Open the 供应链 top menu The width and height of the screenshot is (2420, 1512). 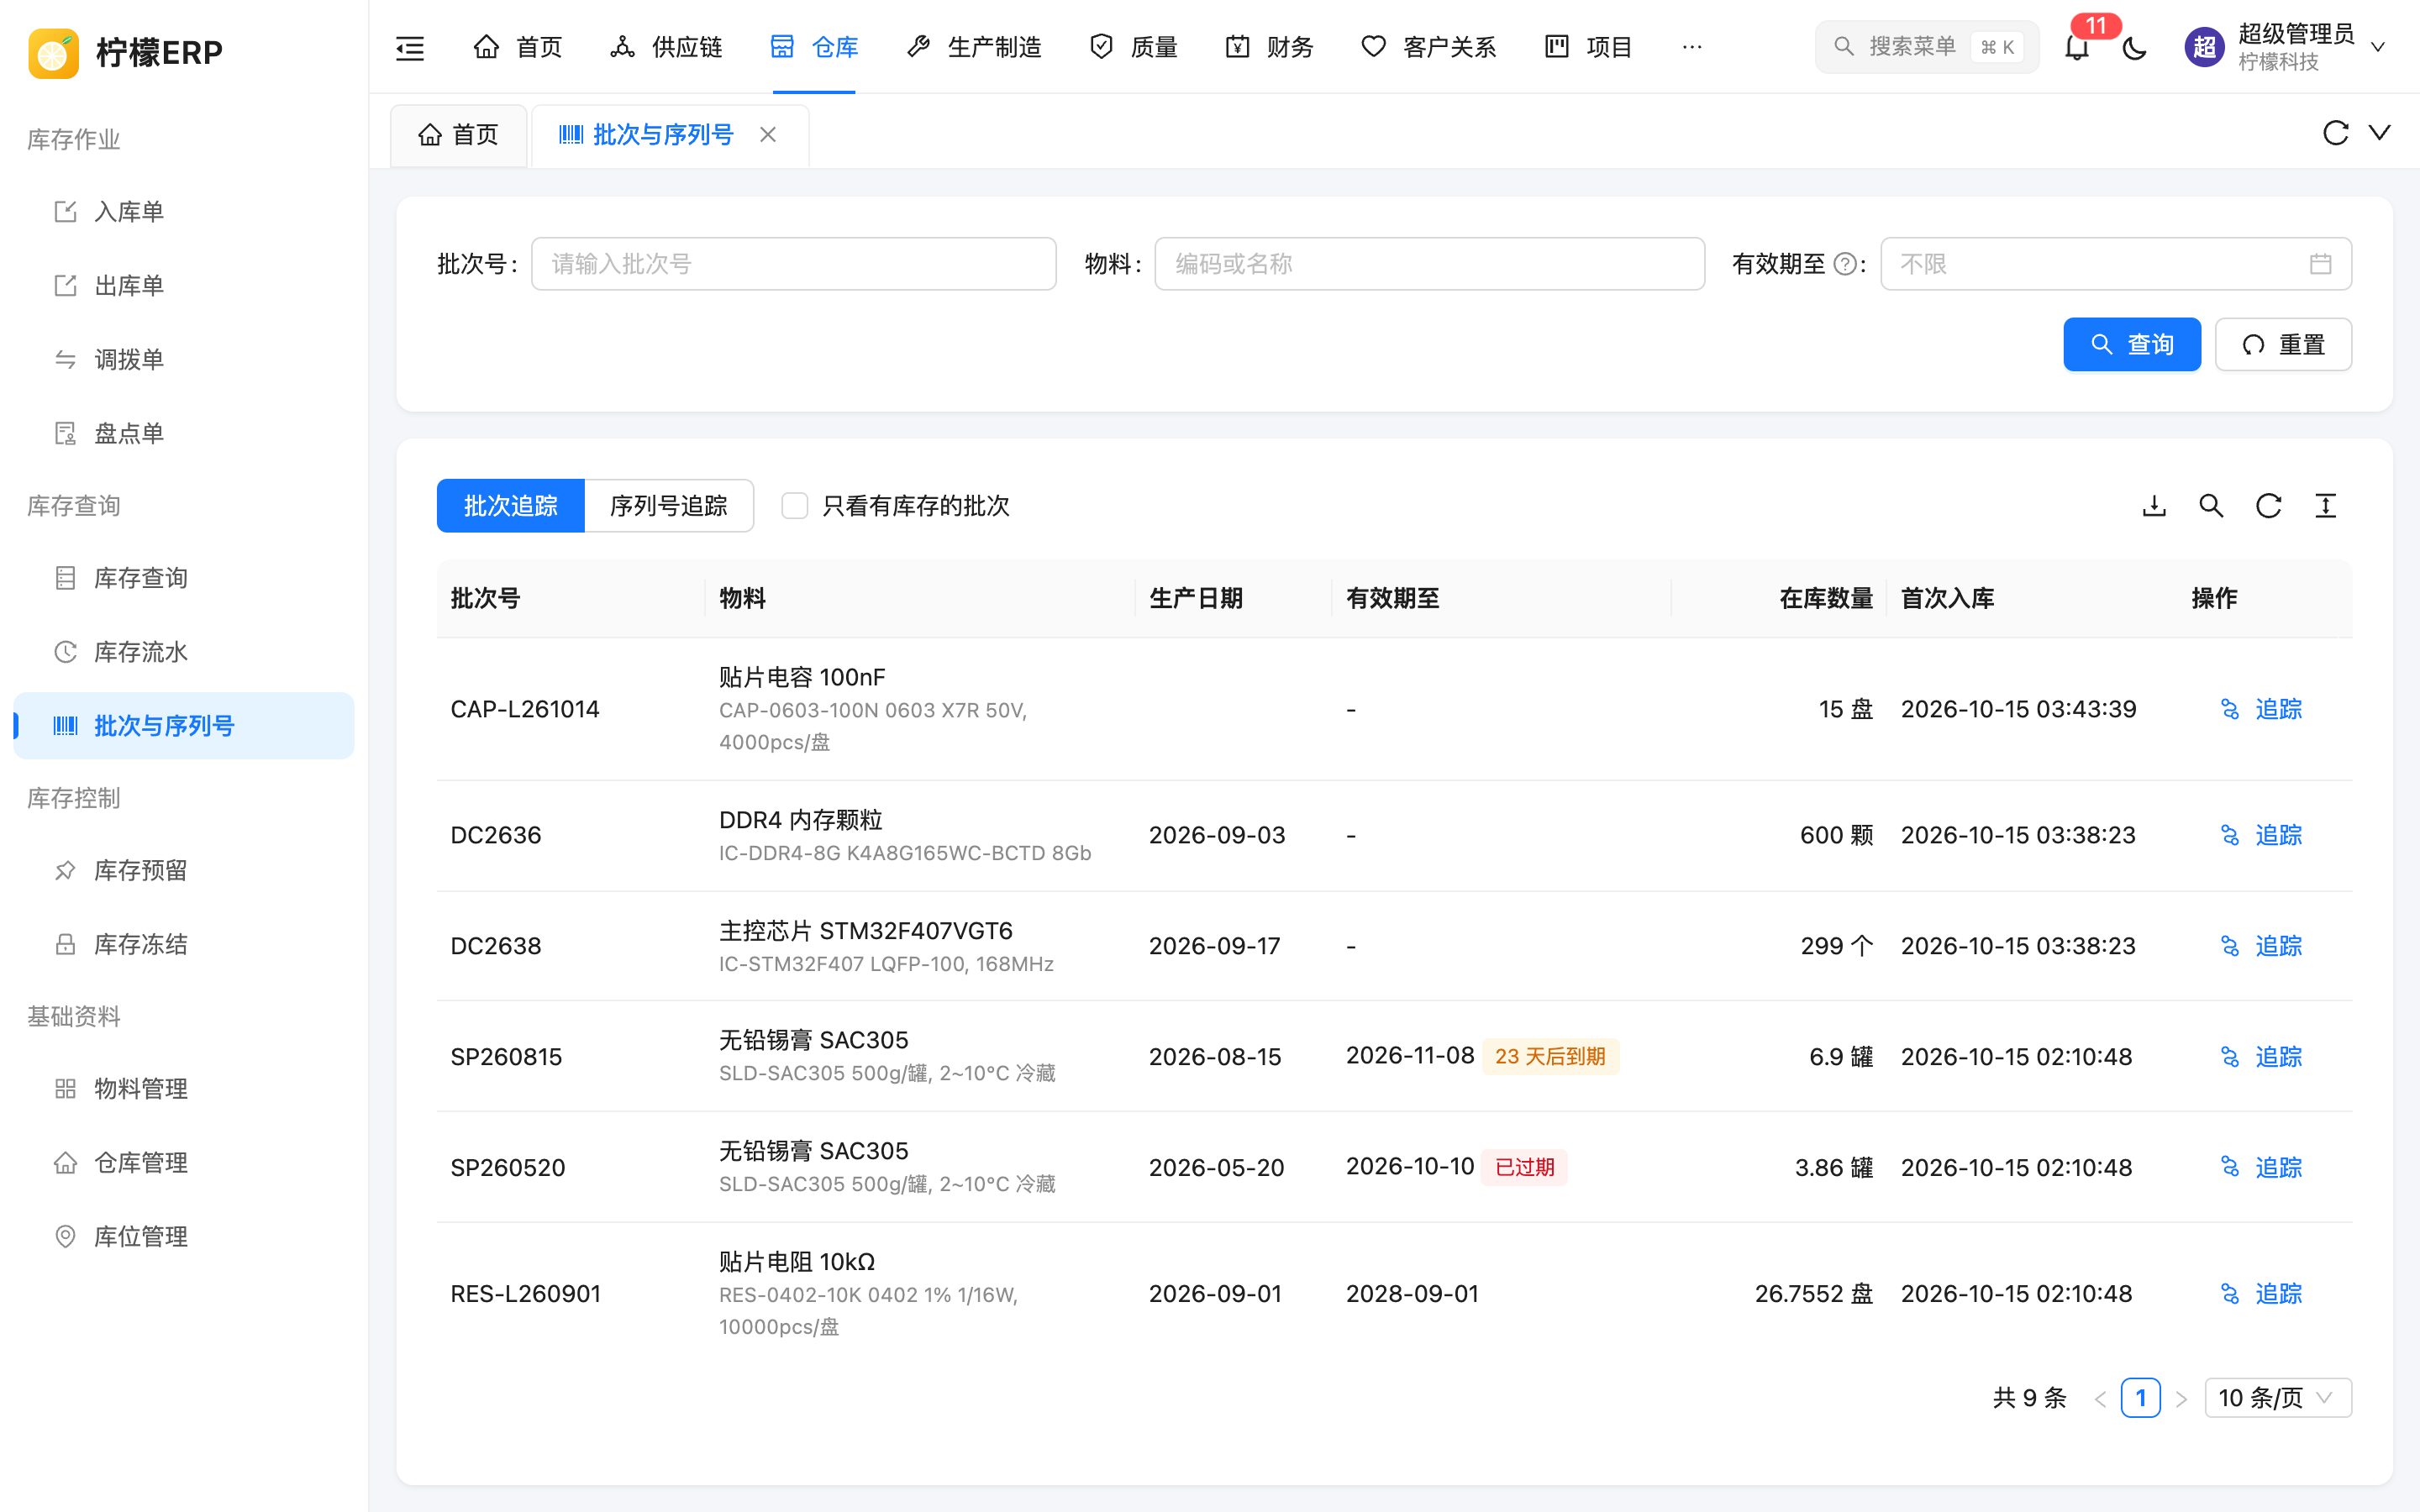click(666, 47)
